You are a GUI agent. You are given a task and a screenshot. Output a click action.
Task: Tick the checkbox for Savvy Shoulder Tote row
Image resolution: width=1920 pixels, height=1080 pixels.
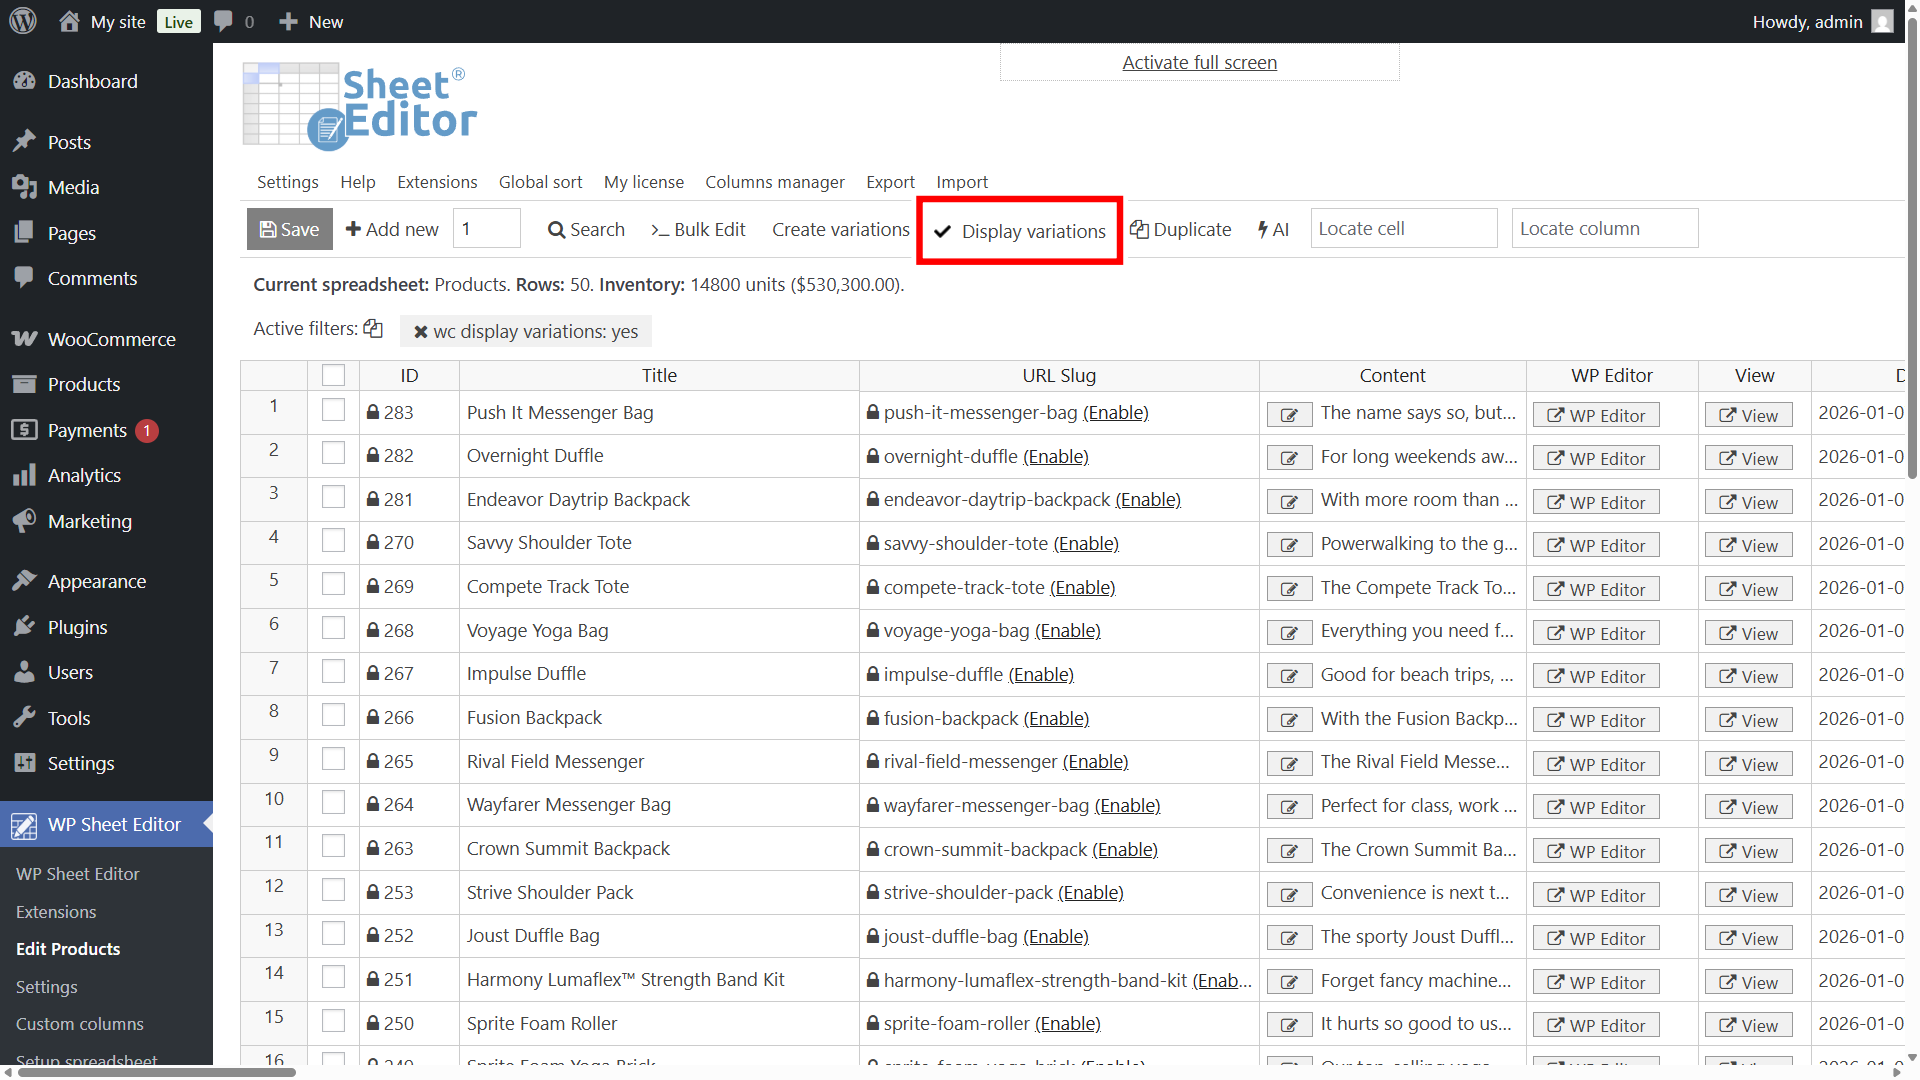pos(333,541)
